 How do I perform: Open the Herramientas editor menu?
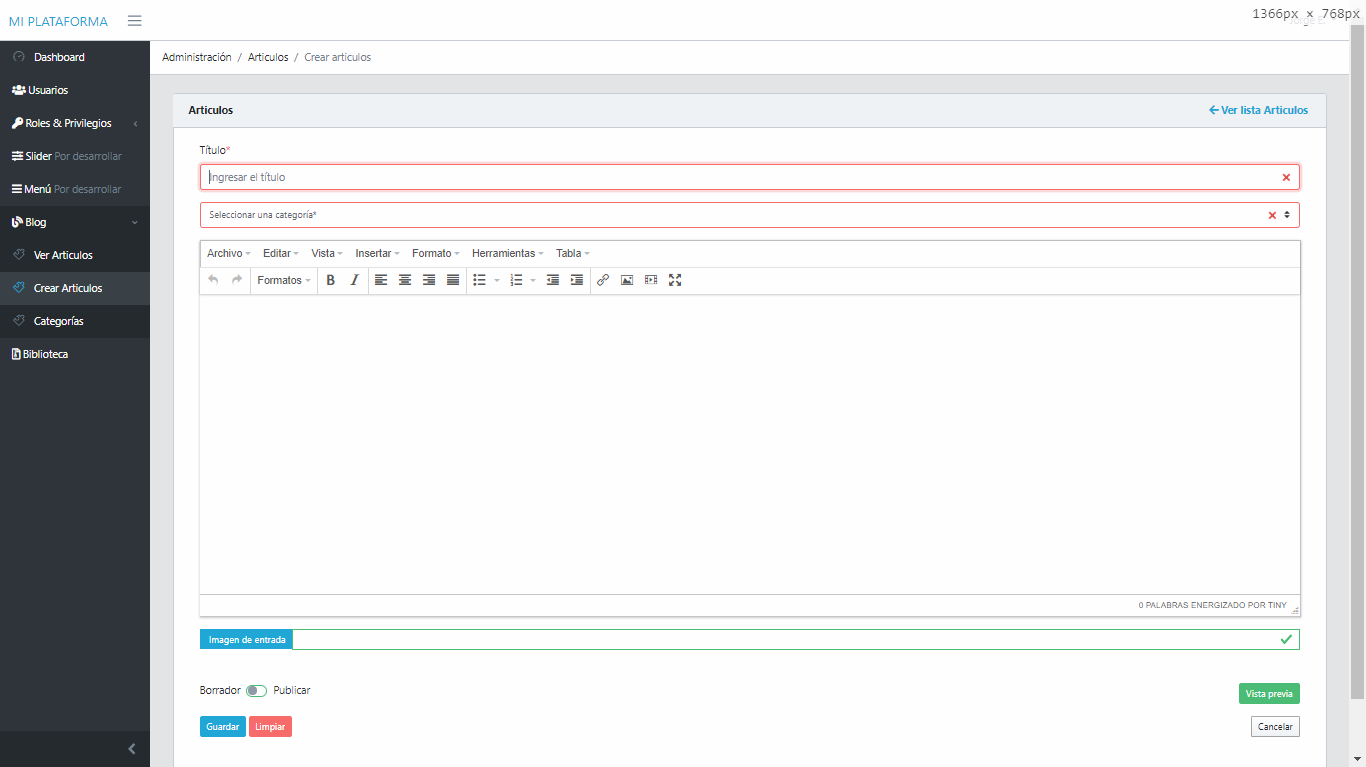click(x=508, y=254)
